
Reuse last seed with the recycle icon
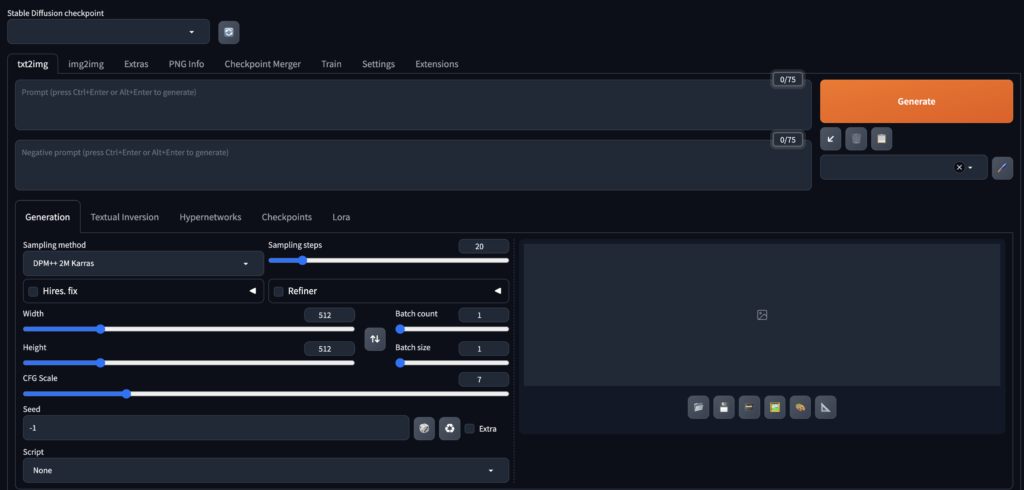click(x=450, y=428)
